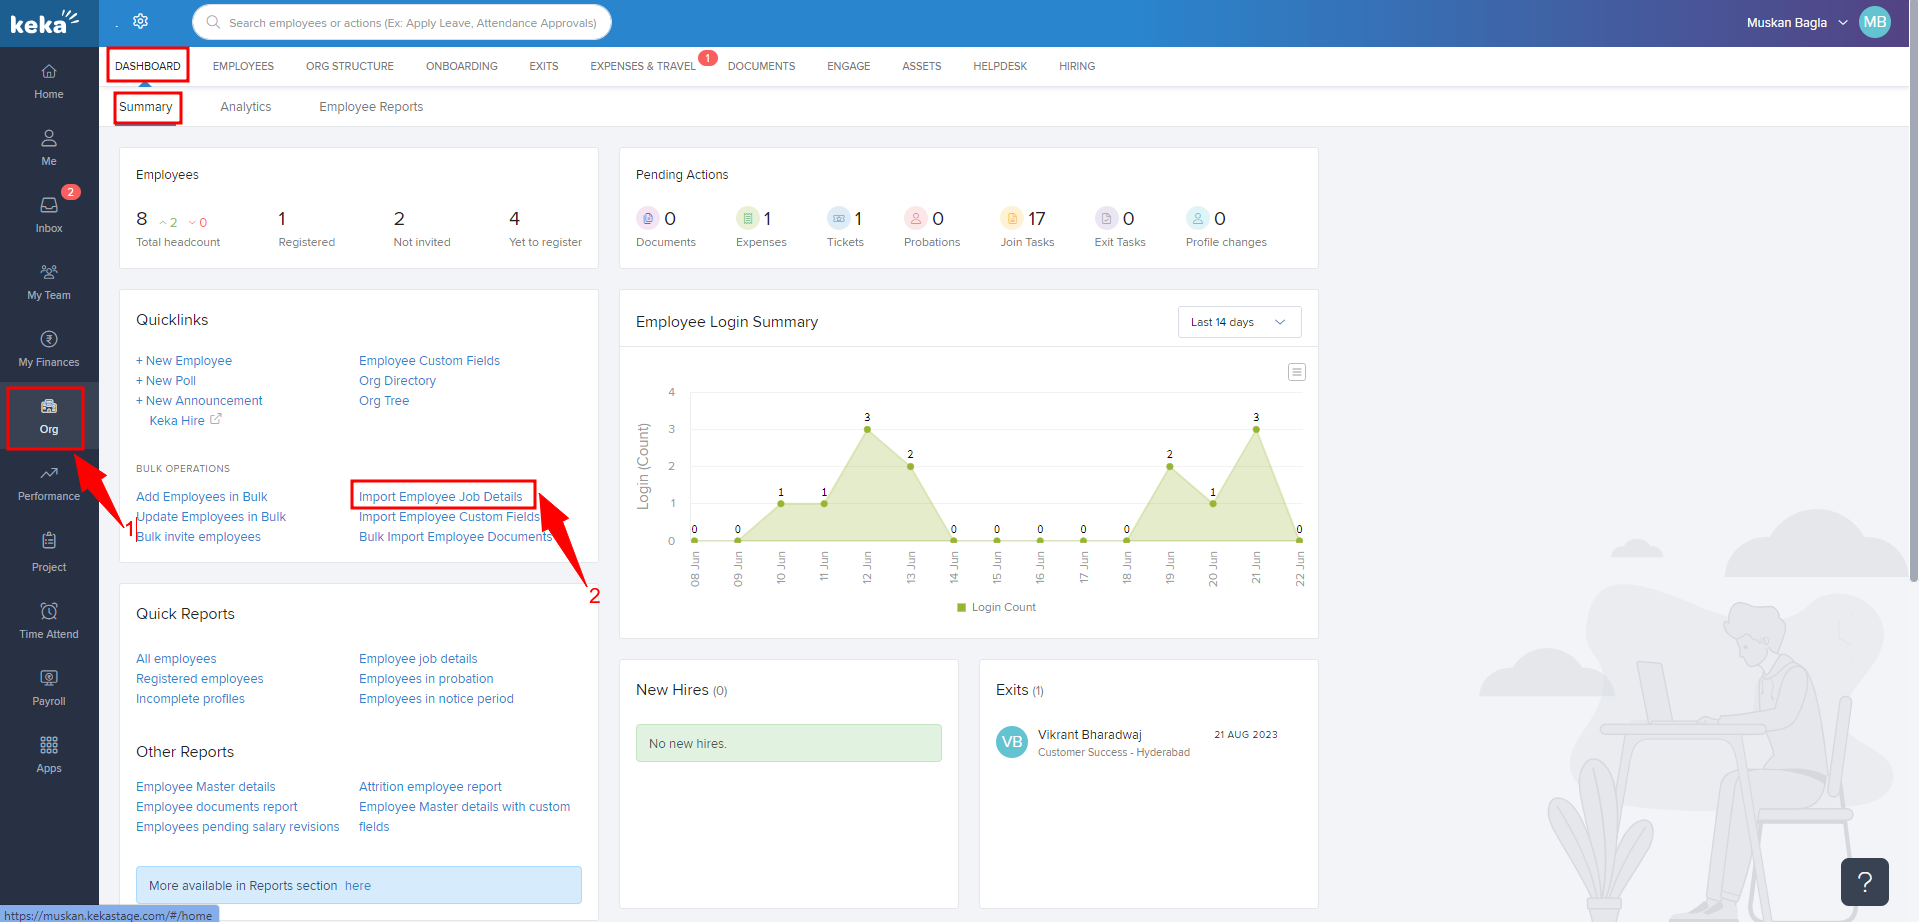Viewport: 1919px width, 922px height.
Task: Open Time Attend from sidebar
Action: point(49,620)
